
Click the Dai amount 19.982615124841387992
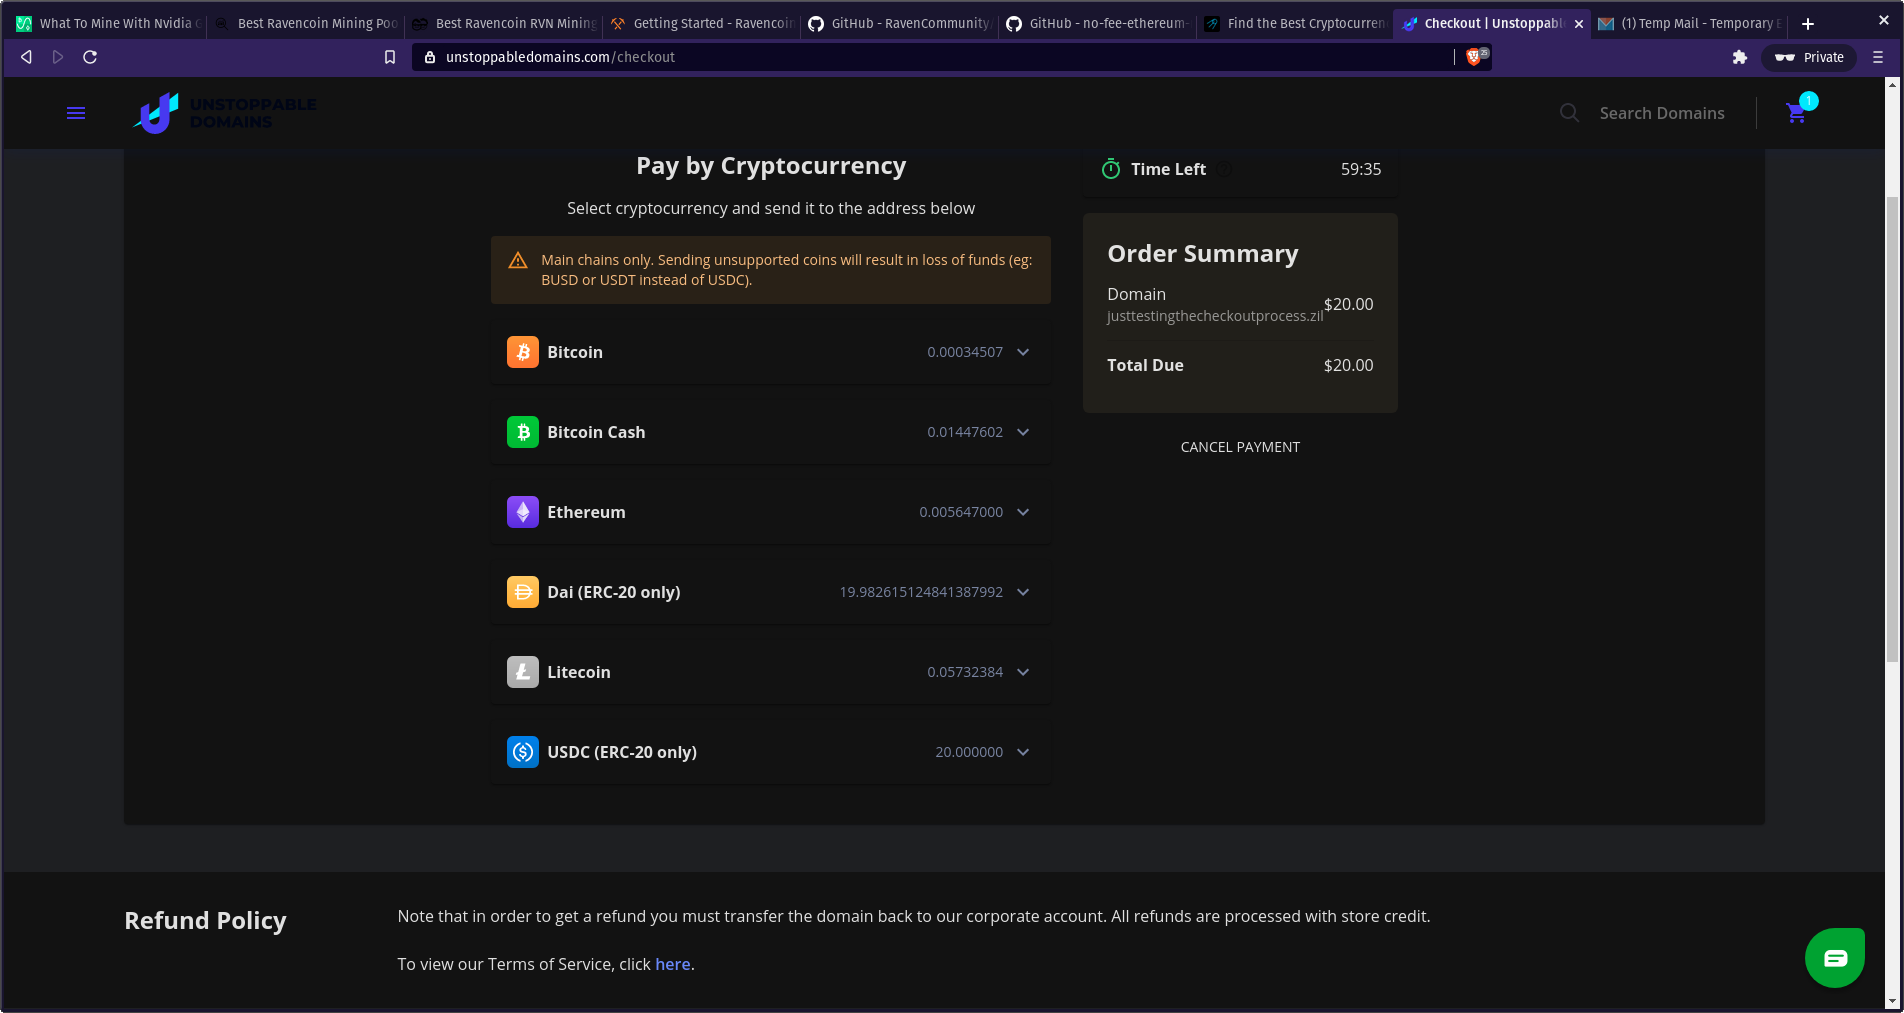coord(921,592)
